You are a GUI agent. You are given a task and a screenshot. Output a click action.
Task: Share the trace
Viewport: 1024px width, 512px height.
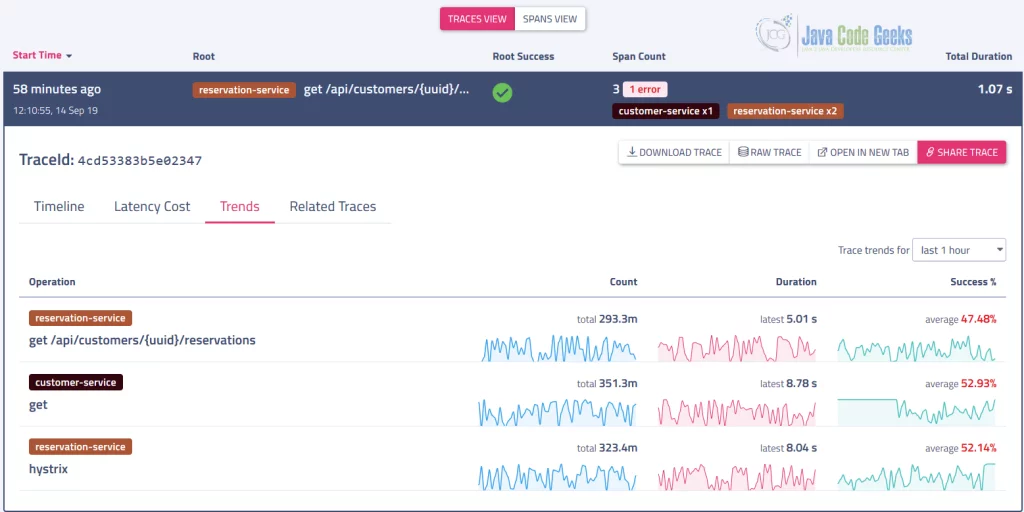(961, 152)
